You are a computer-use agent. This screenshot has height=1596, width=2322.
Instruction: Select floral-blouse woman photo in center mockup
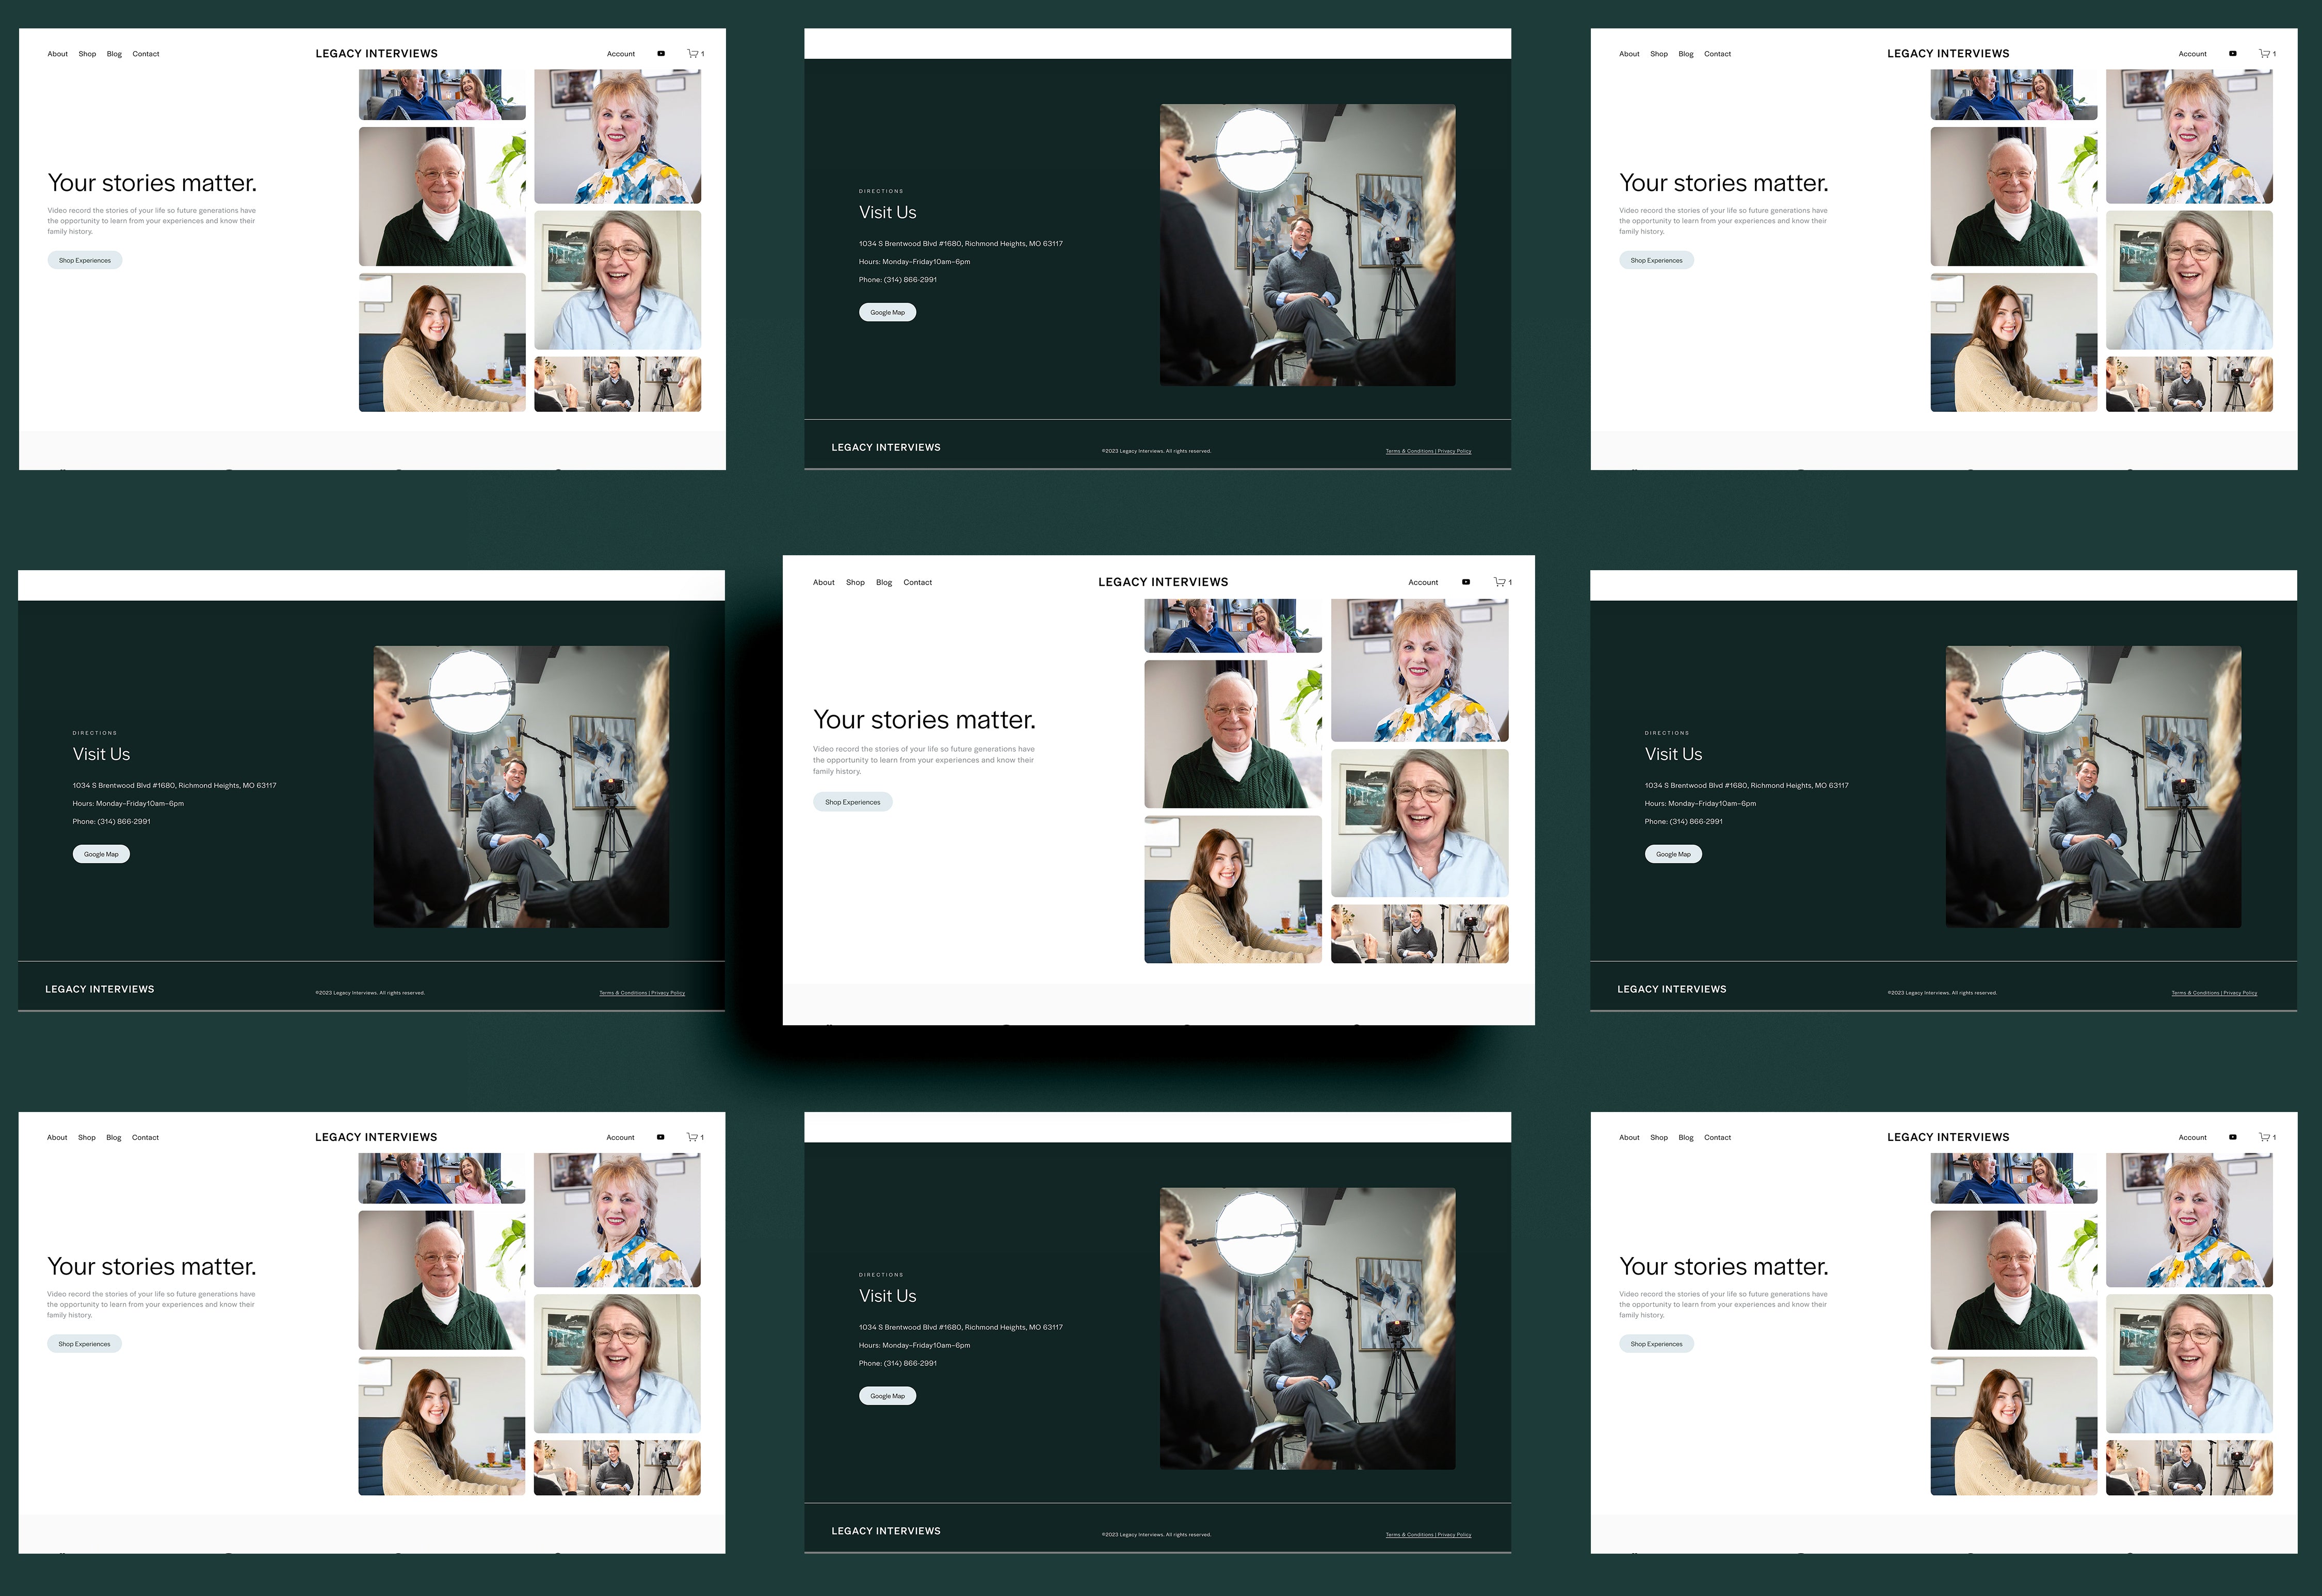pyautogui.click(x=1419, y=670)
